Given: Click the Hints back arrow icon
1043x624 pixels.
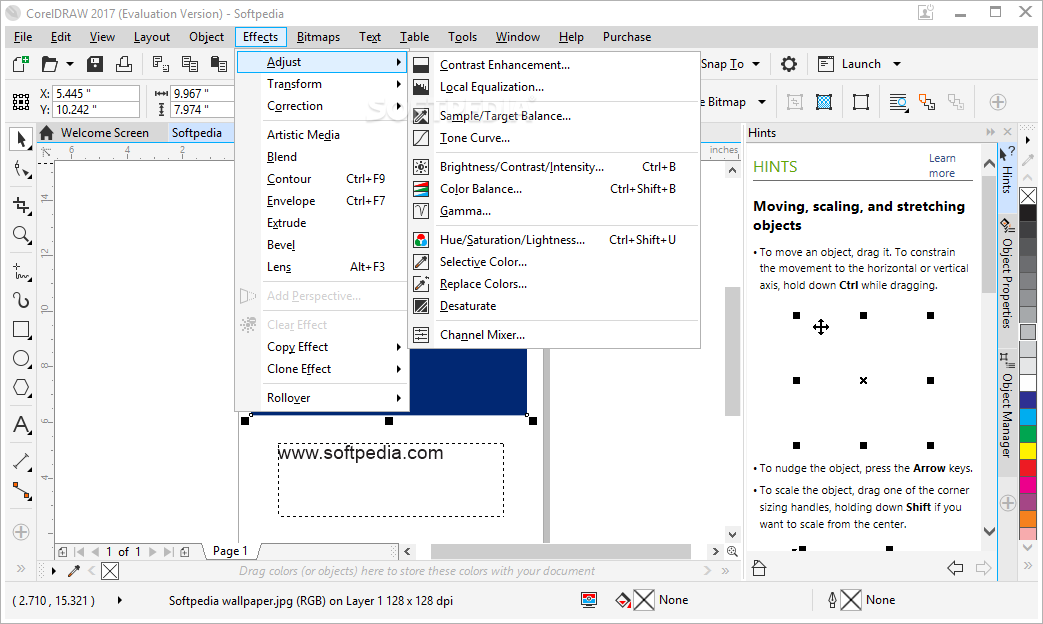Looking at the screenshot, I should pyautogui.click(x=955, y=568).
